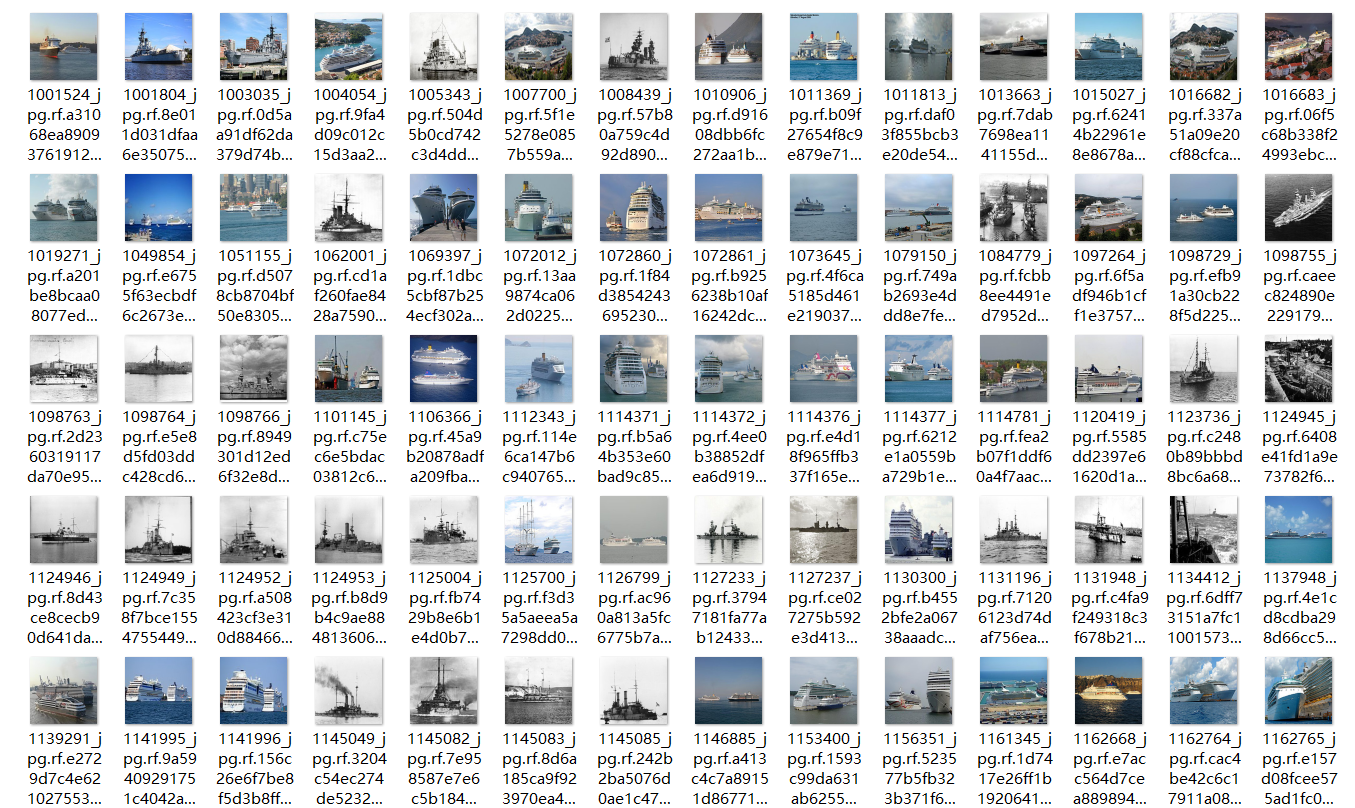Click the file name starting 1019271_jpg

tap(64, 286)
